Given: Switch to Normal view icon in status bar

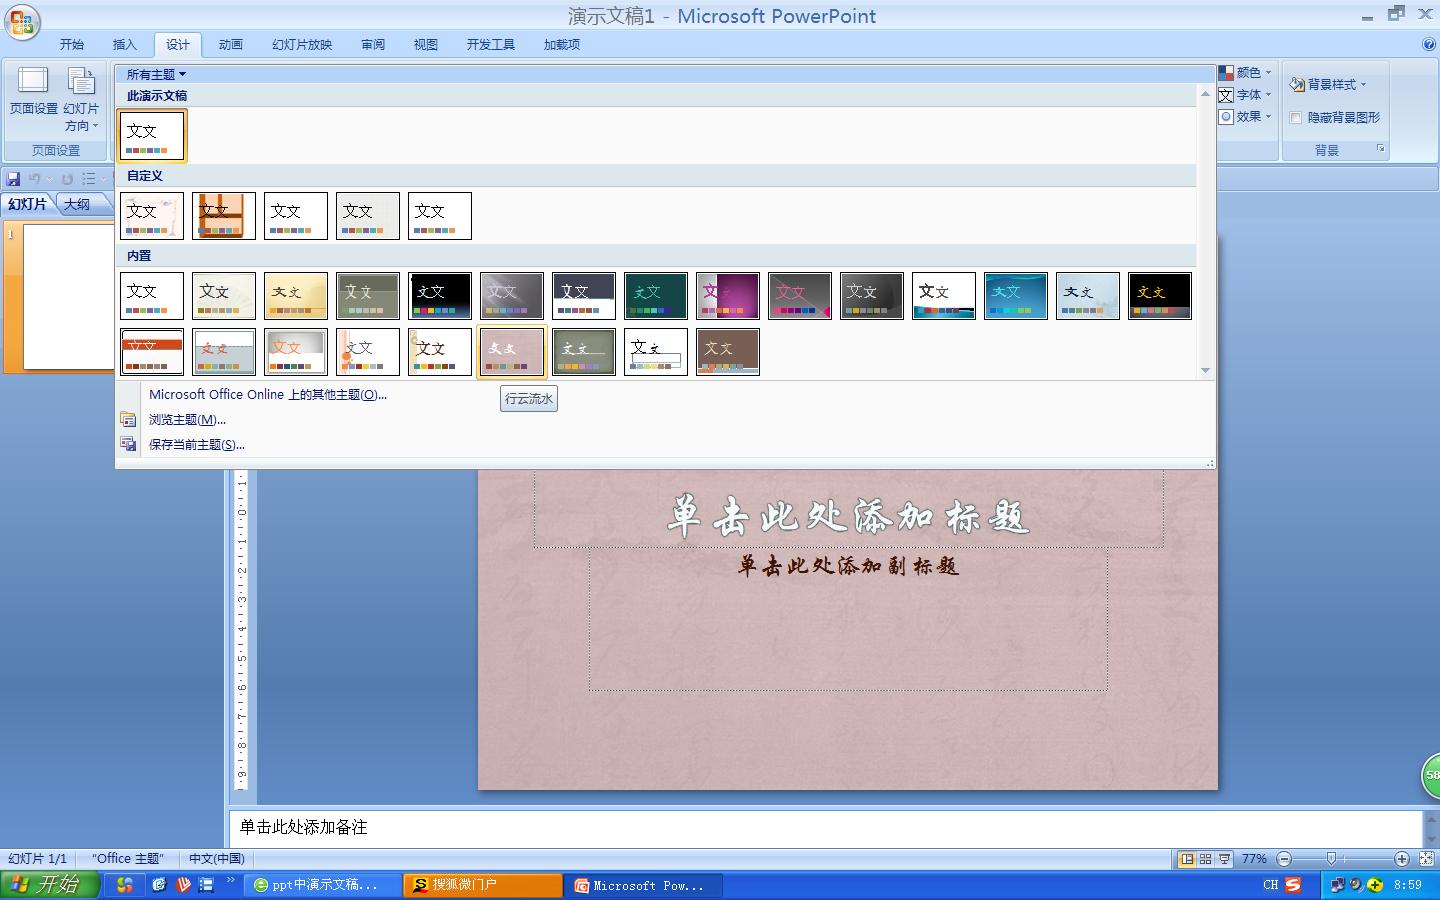Looking at the screenshot, I should [x=1187, y=859].
